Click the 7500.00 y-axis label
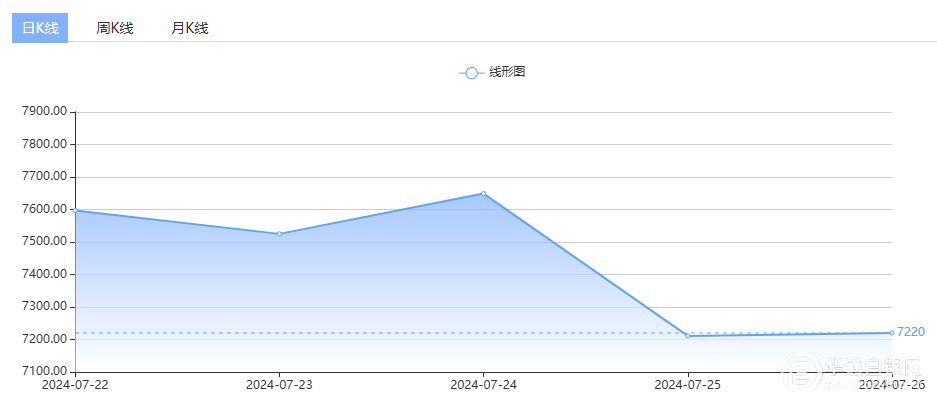937x409 pixels. (44, 242)
